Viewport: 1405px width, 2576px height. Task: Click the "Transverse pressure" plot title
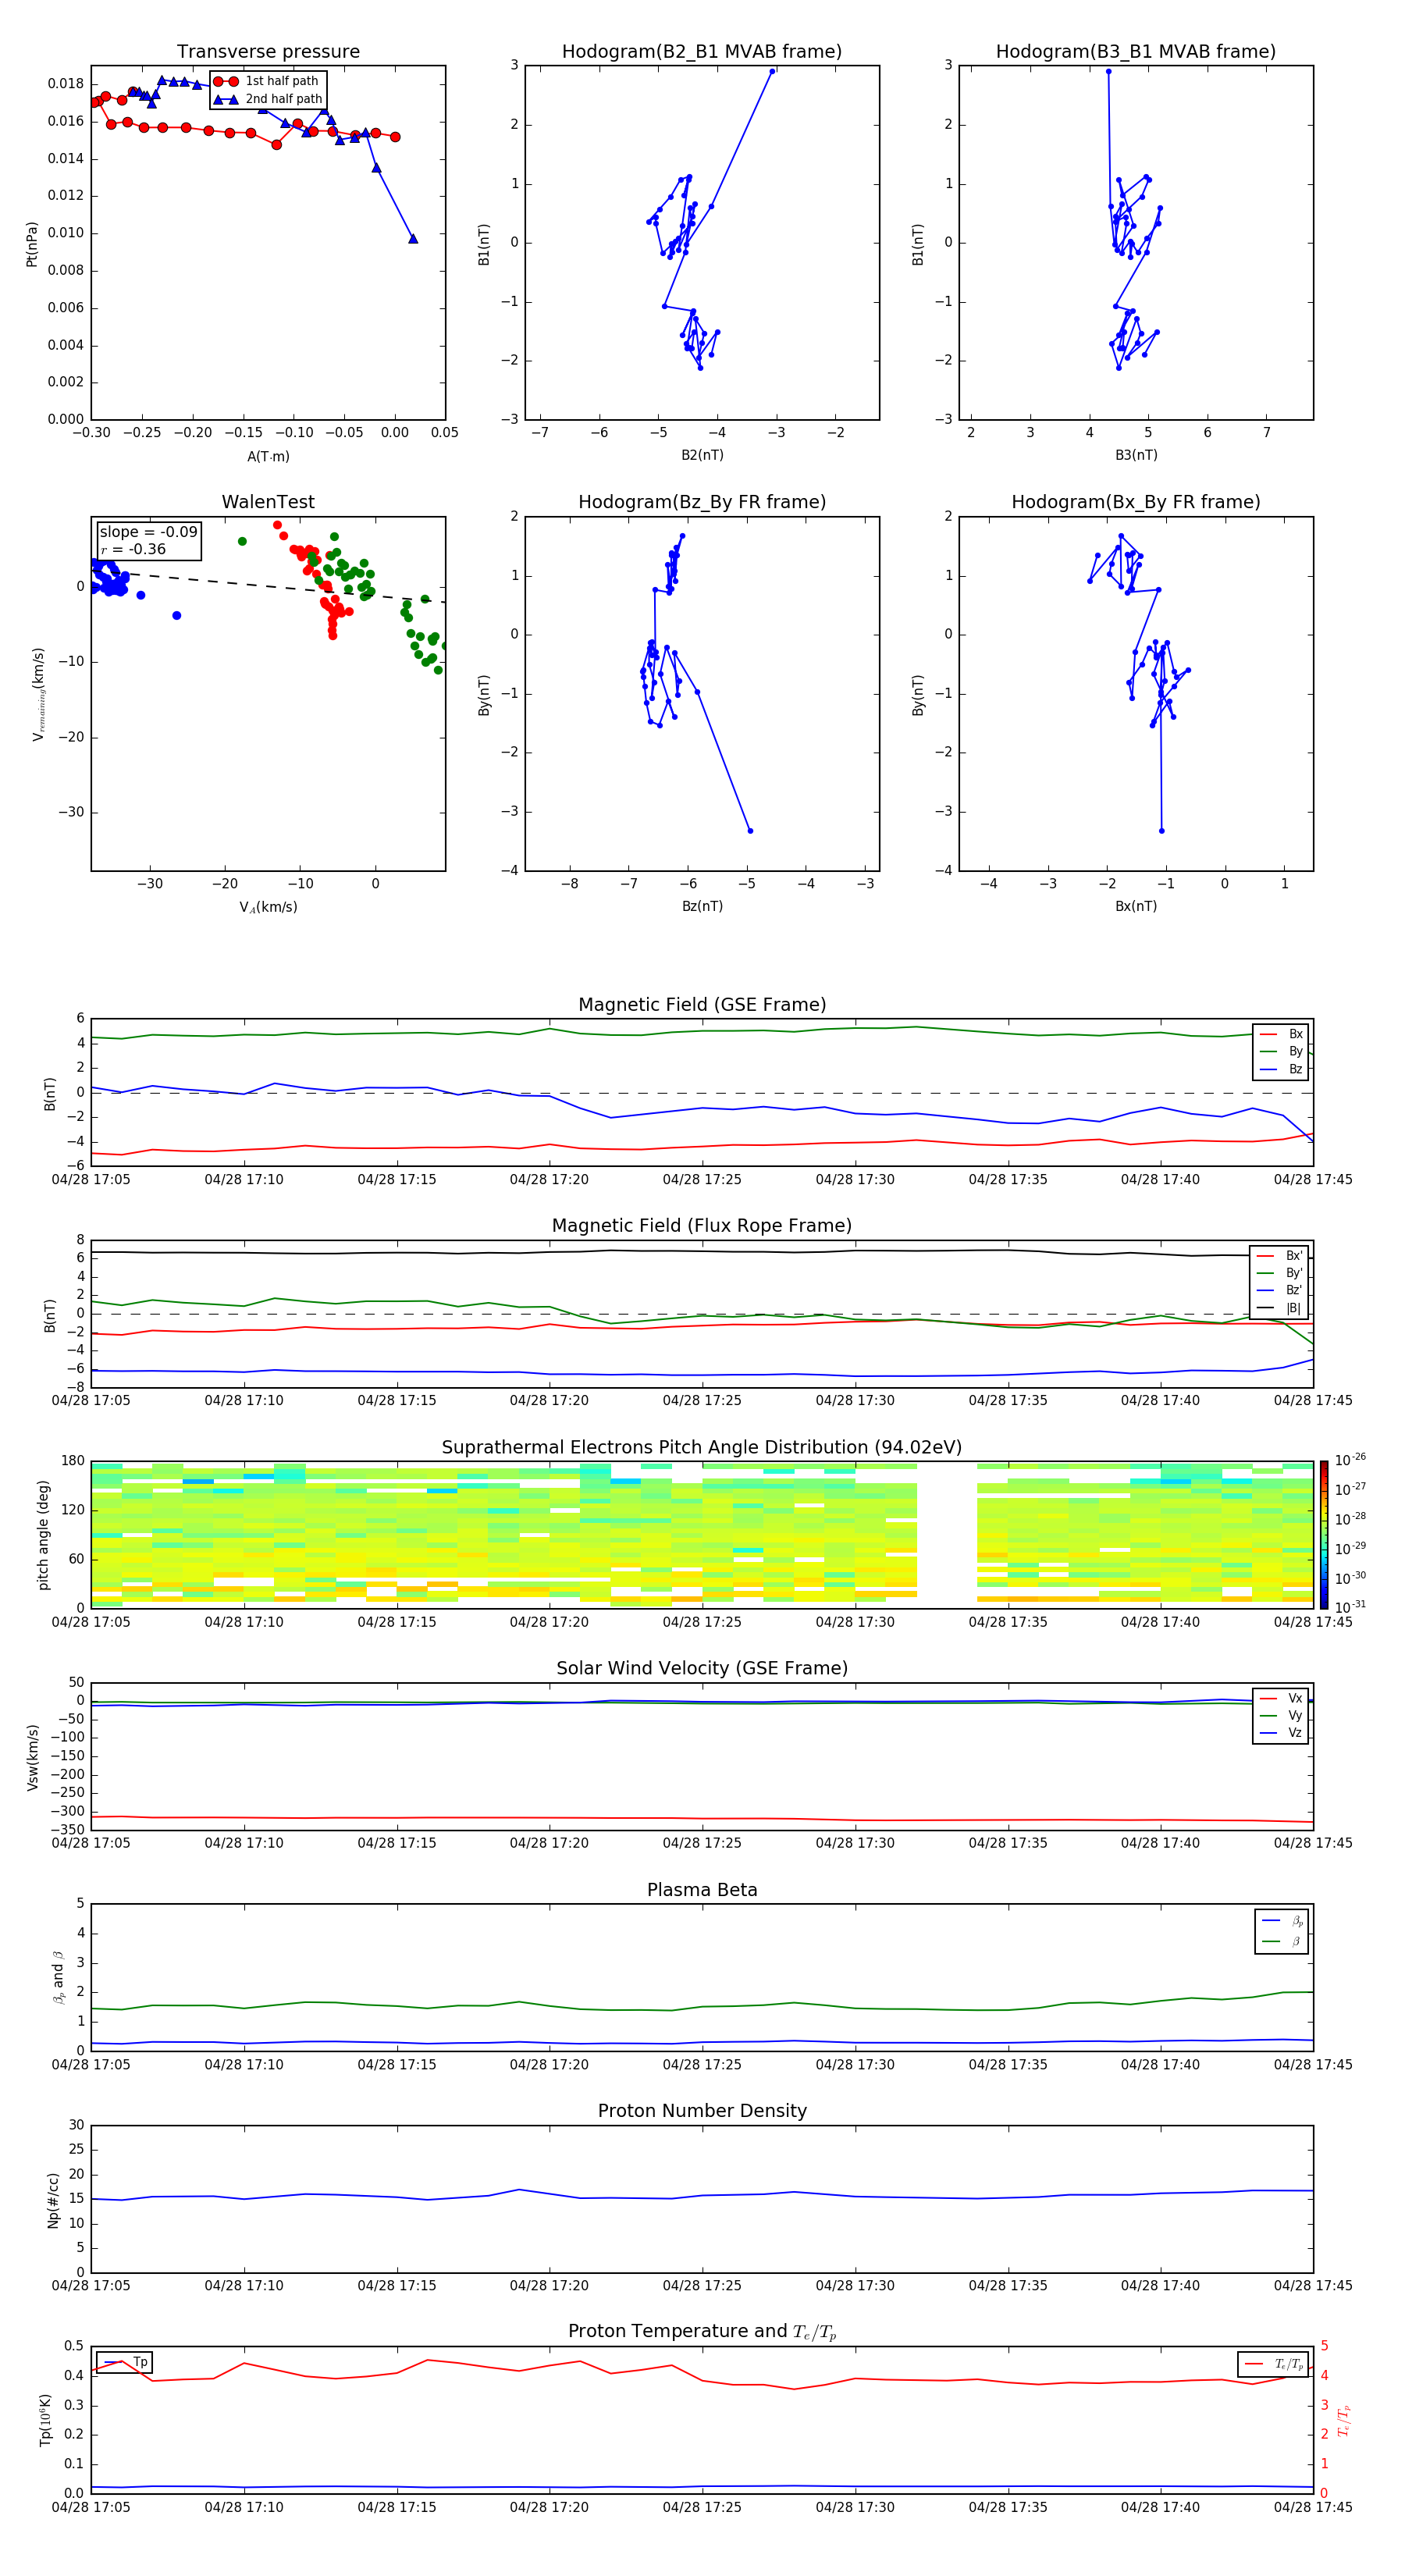tap(268, 52)
